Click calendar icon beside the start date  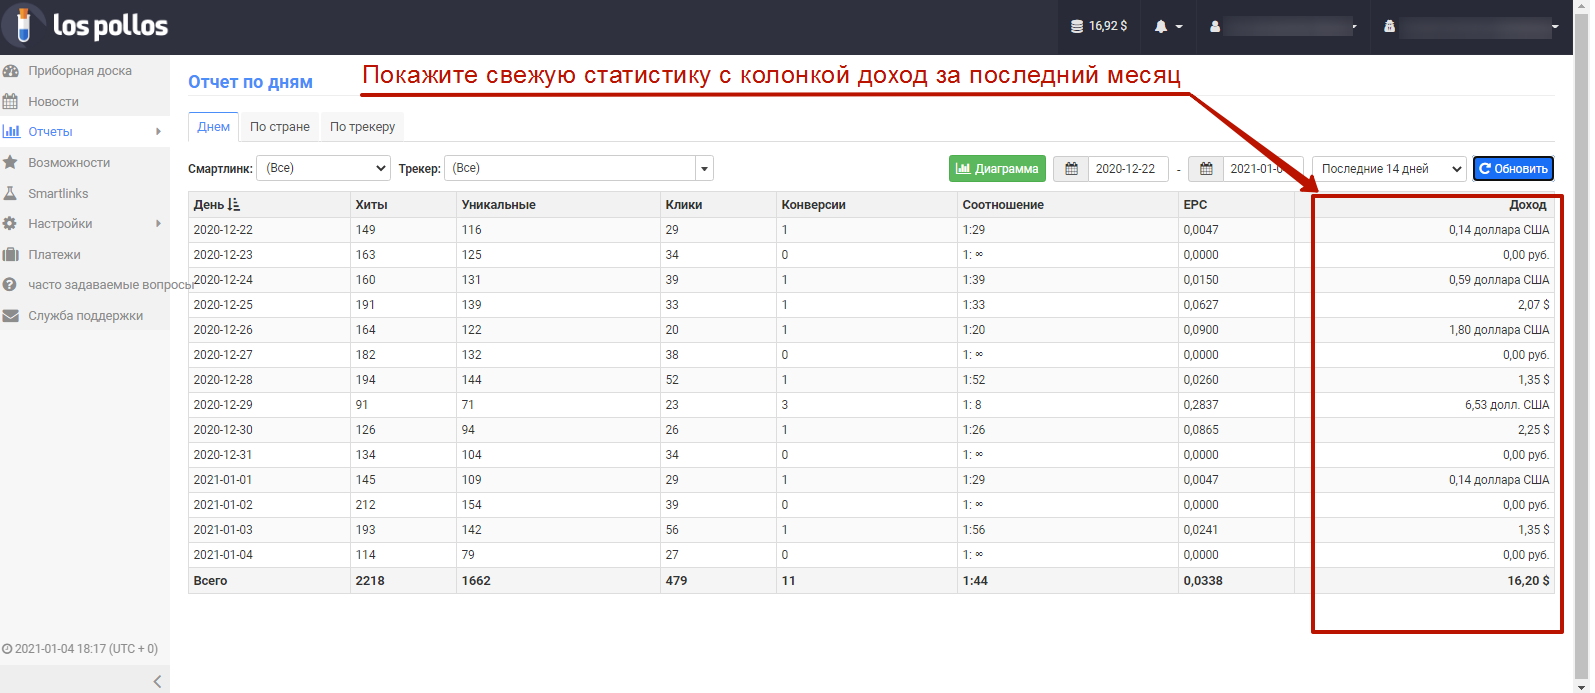[1071, 169]
